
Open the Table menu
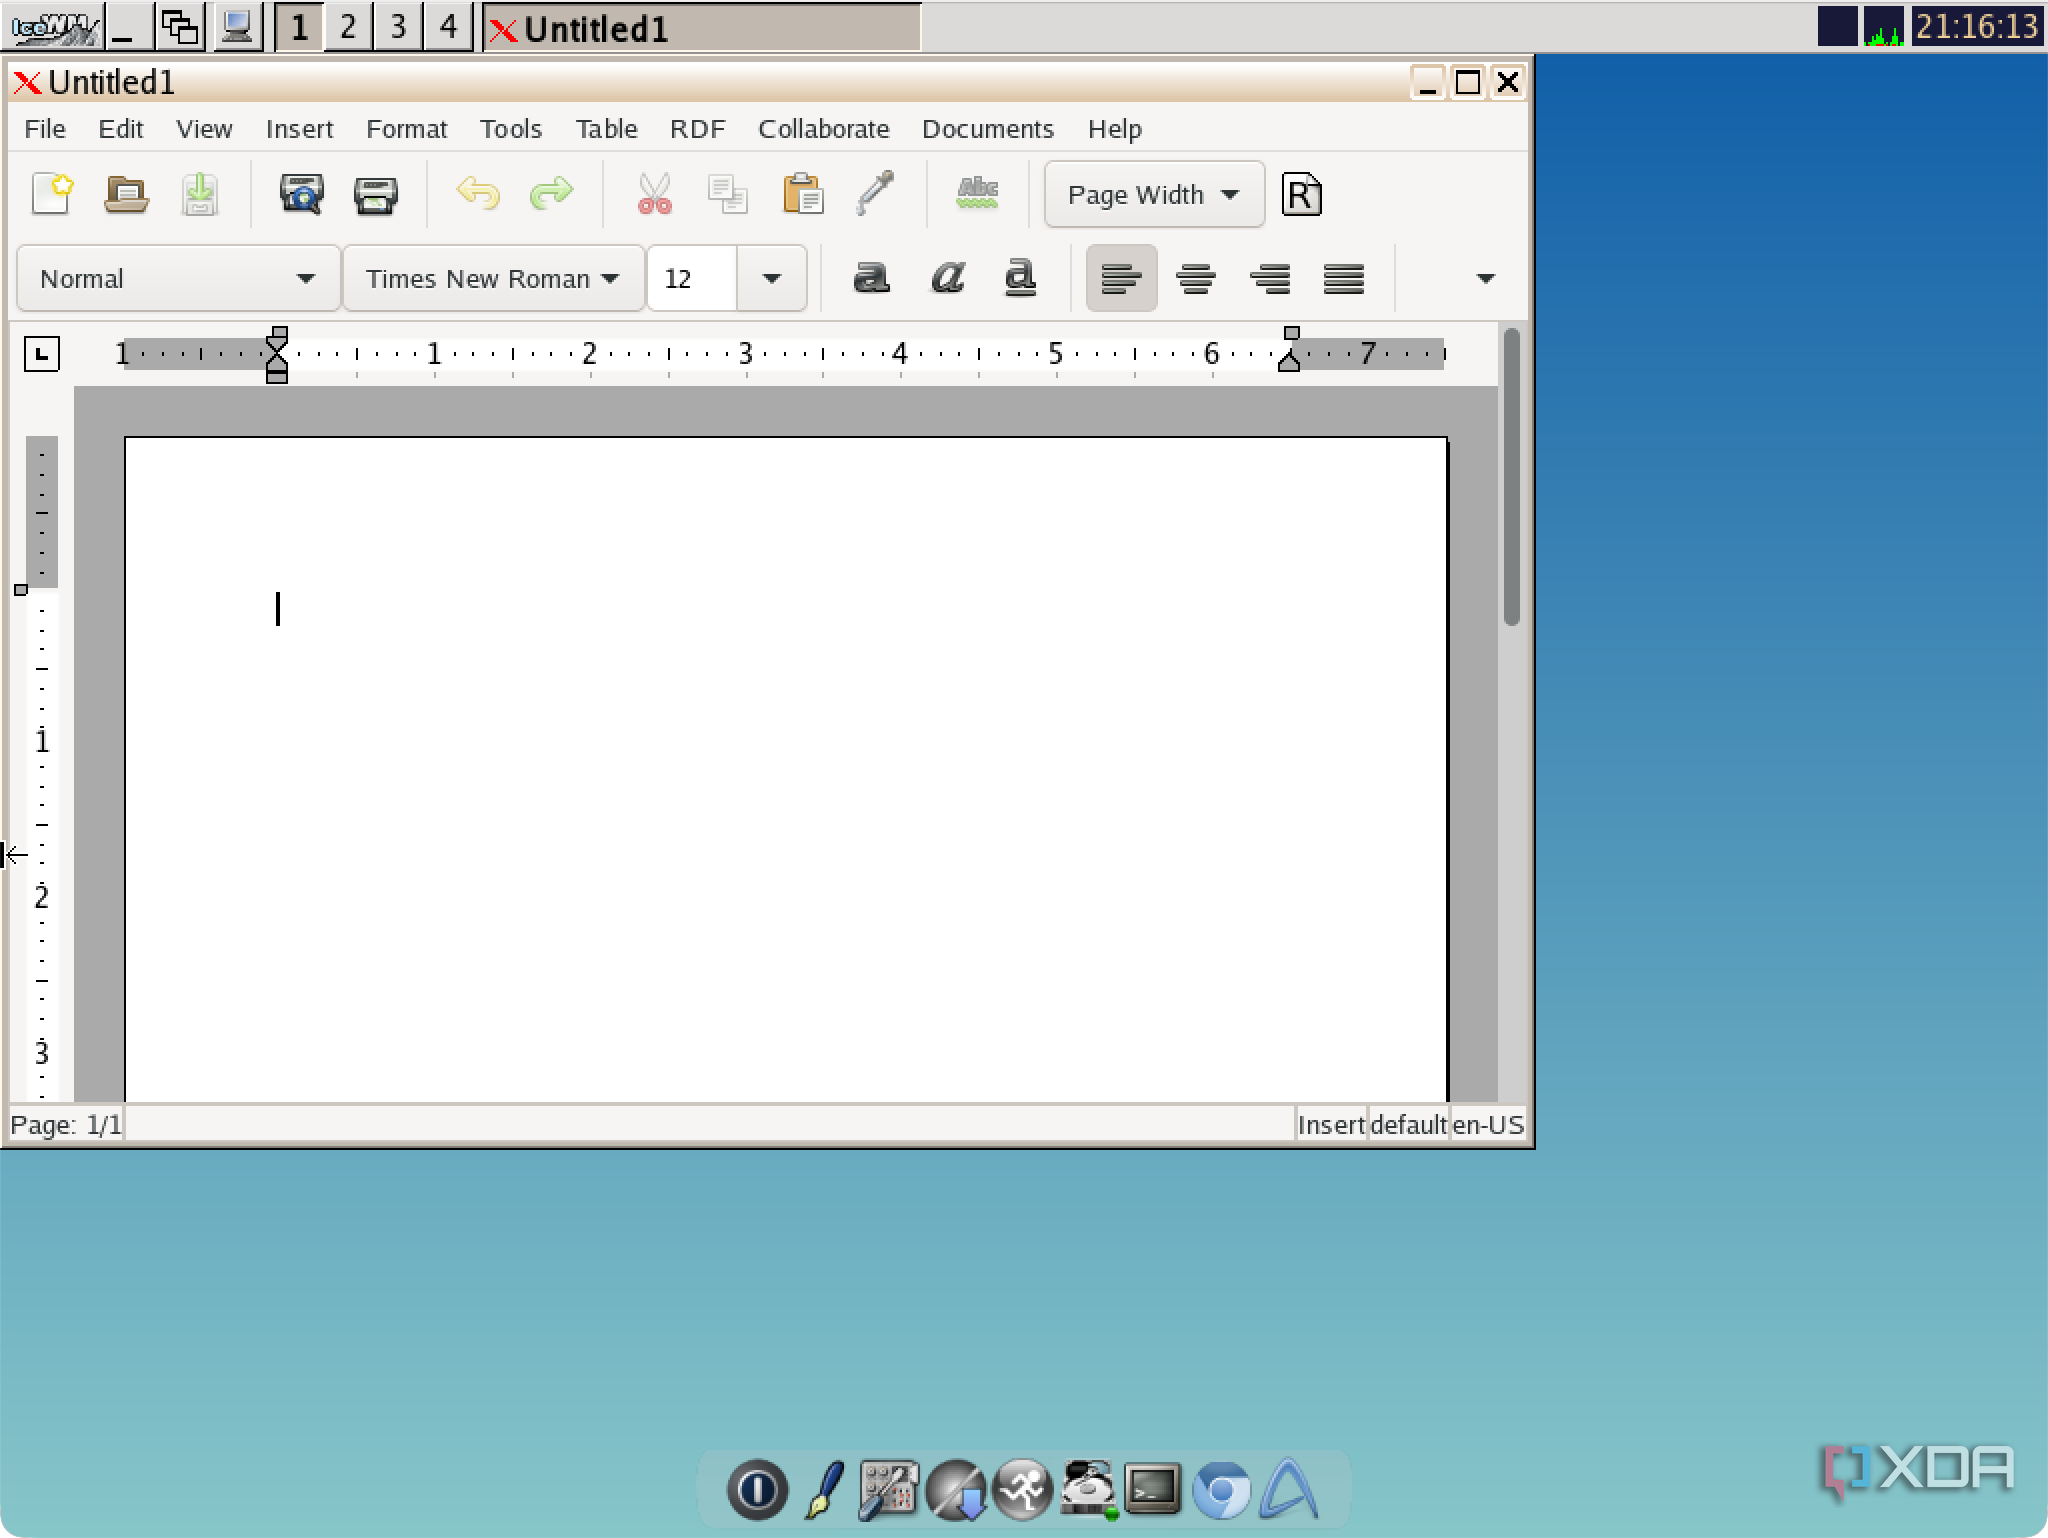[606, 129]
